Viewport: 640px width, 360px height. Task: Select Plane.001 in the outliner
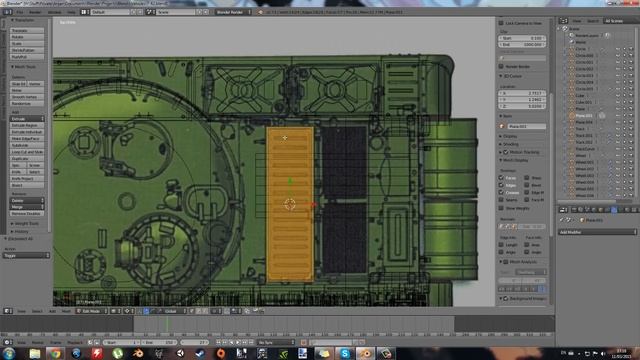tap(584, 116)
